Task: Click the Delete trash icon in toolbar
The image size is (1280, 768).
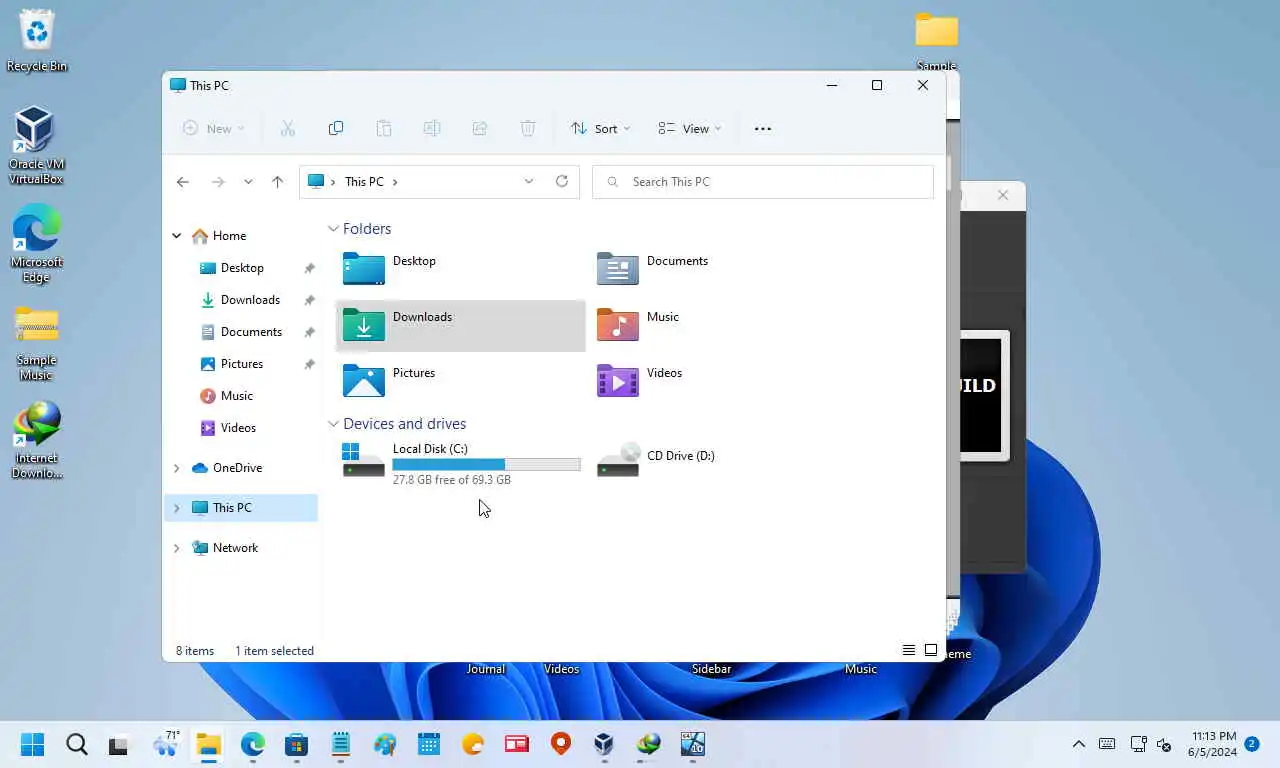Action: coord(528,128)
